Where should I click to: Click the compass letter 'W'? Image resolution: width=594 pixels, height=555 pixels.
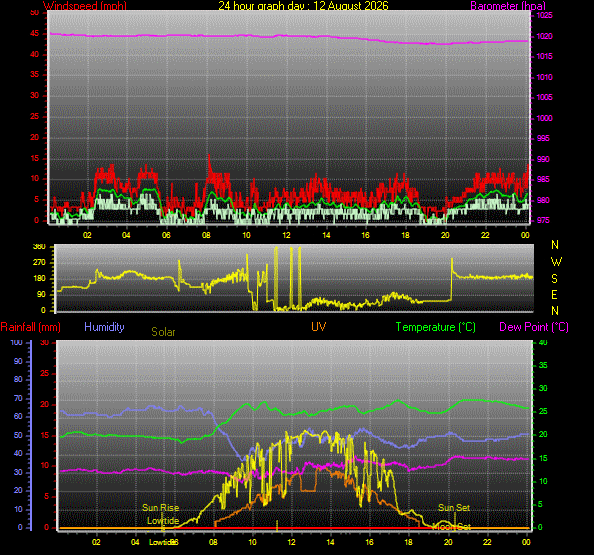click(x=556, y=261)
